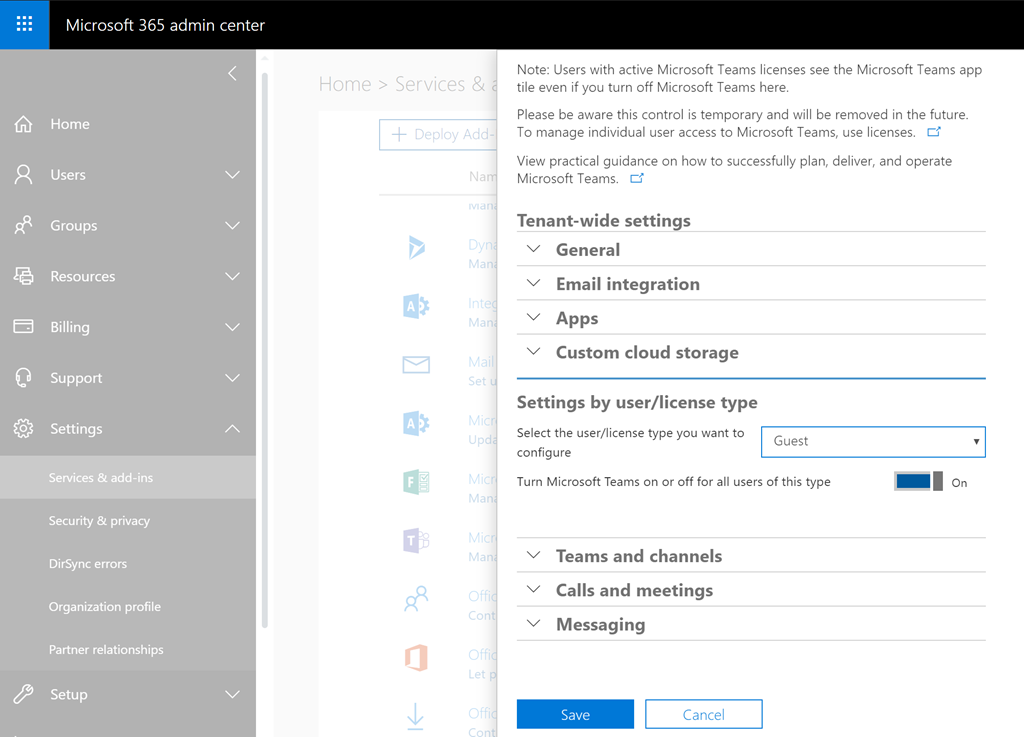
Task: Turn off Microsoft Teams toggle switch
Action: [918, 482]
